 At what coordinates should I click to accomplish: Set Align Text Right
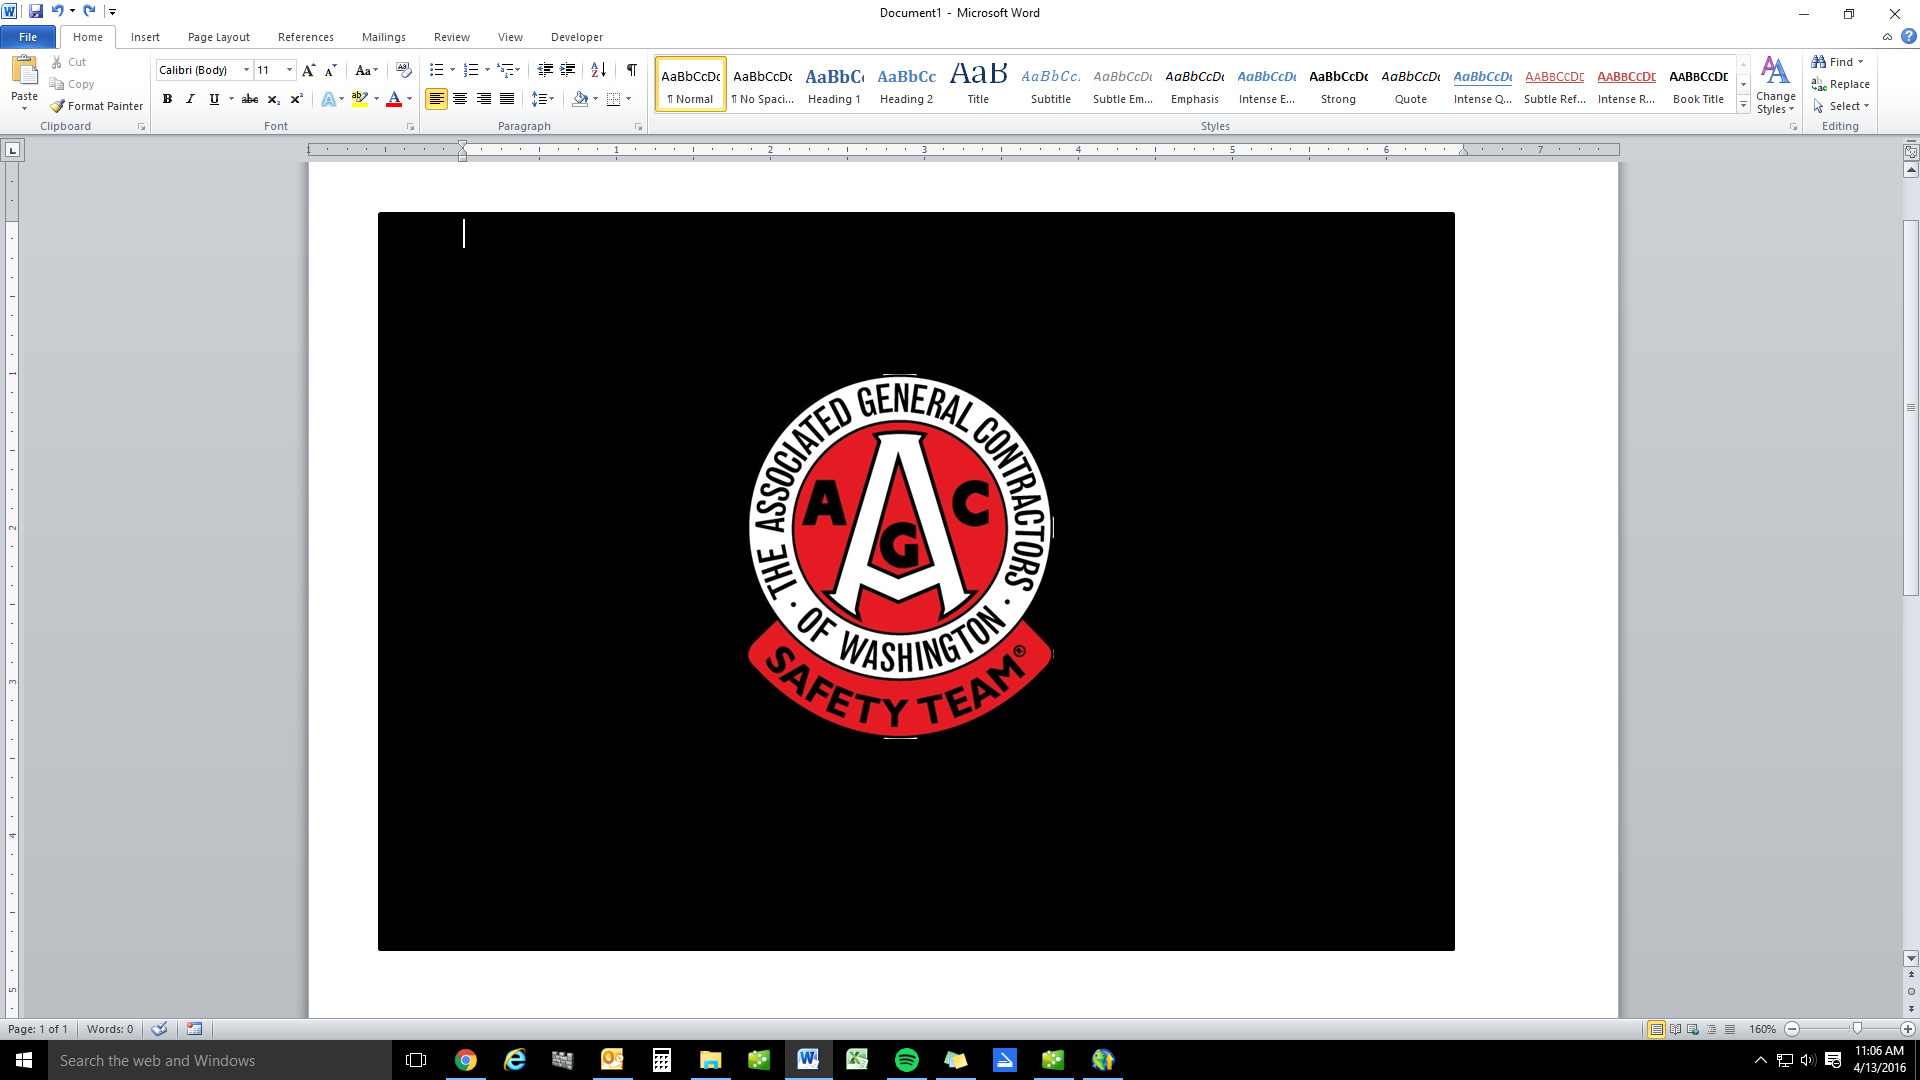(x=484, y=99)
